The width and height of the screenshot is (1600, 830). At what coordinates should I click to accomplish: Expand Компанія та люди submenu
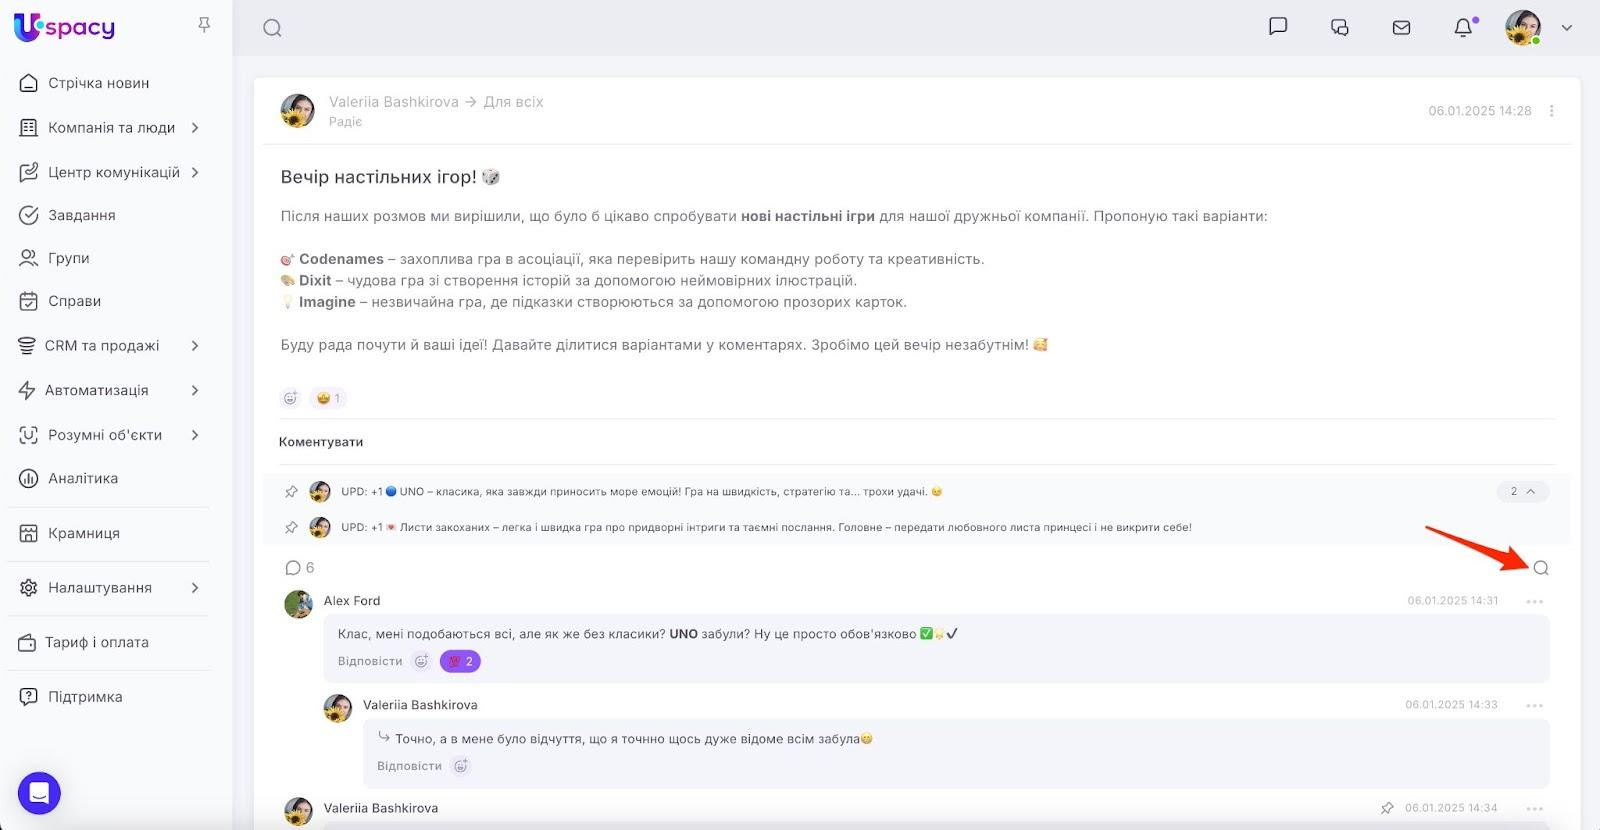(195, 128)
